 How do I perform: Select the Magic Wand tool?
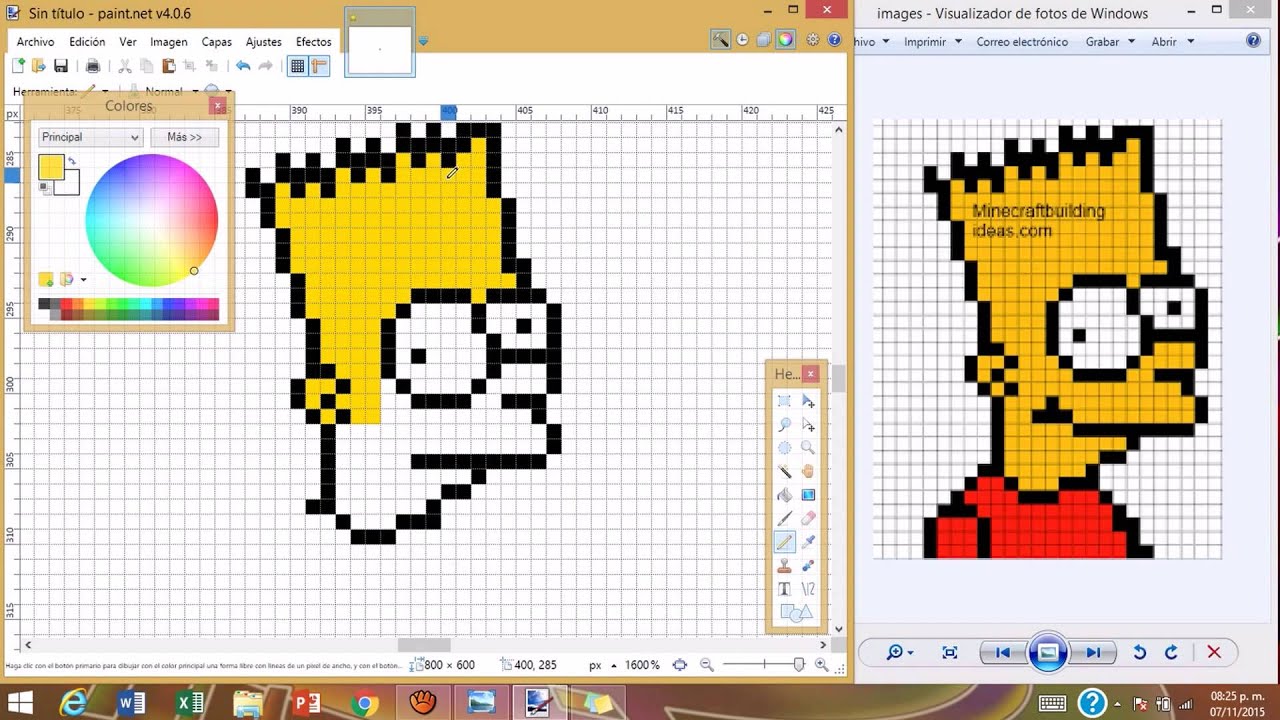785,471
